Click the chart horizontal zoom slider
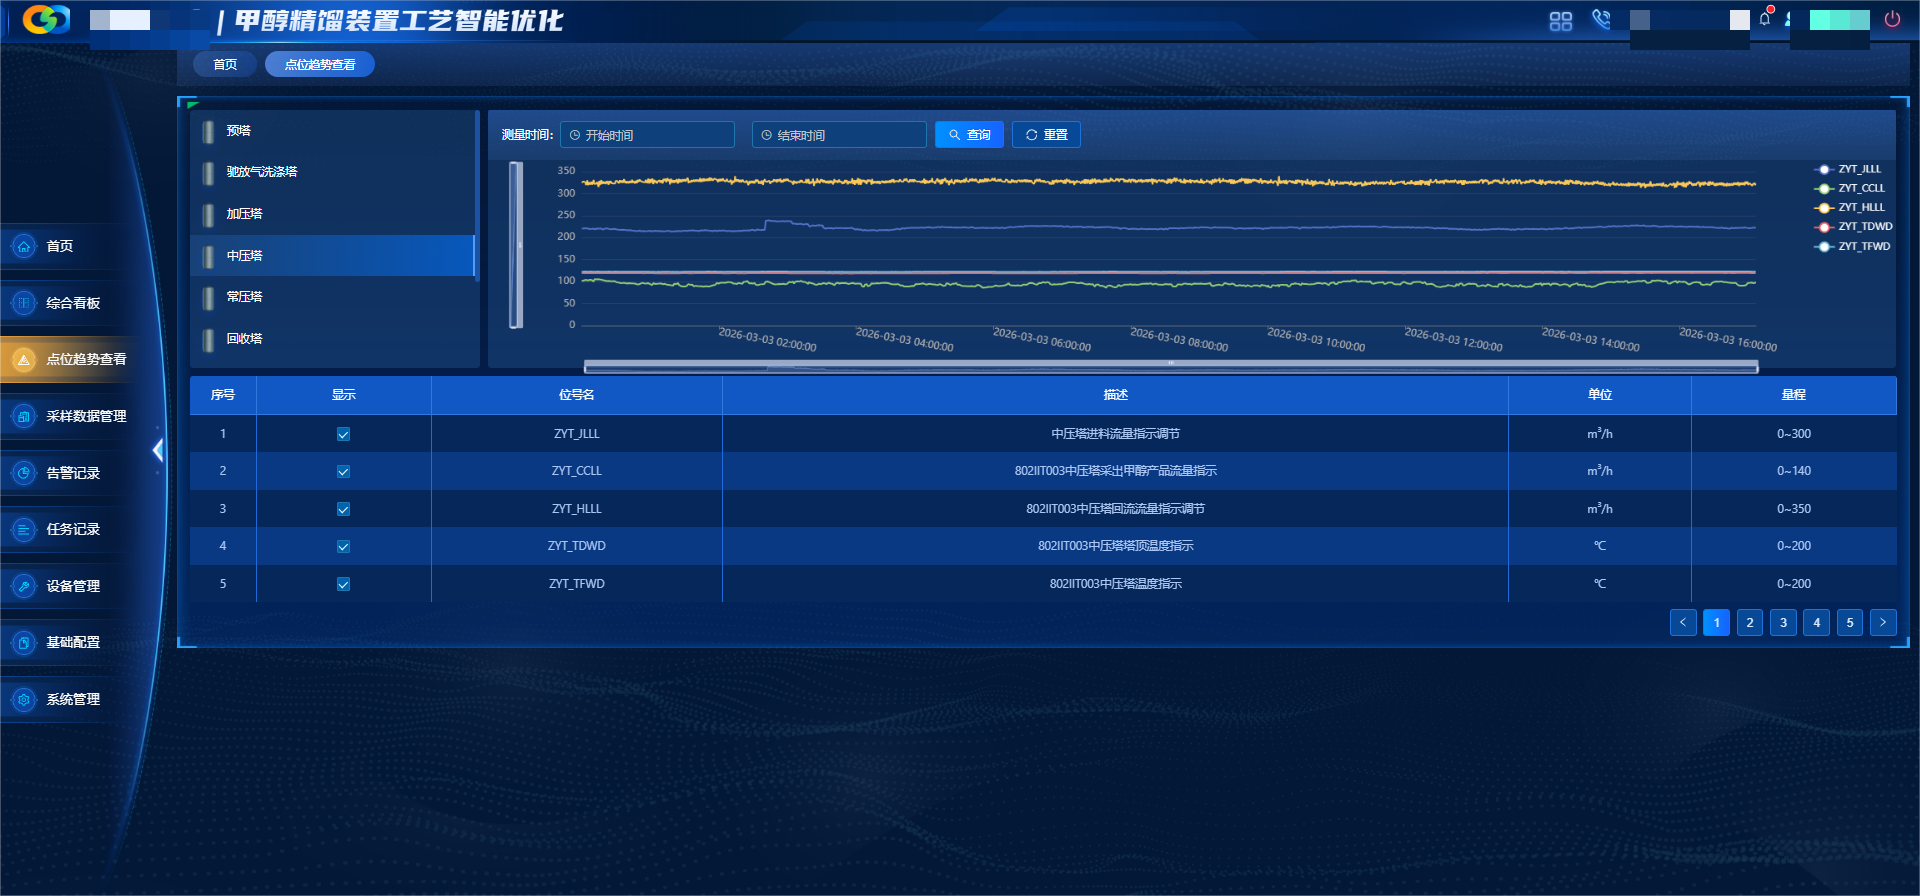Image resolution: width=1920 pixels, height=896 pixels. (x=1170, y=366)
